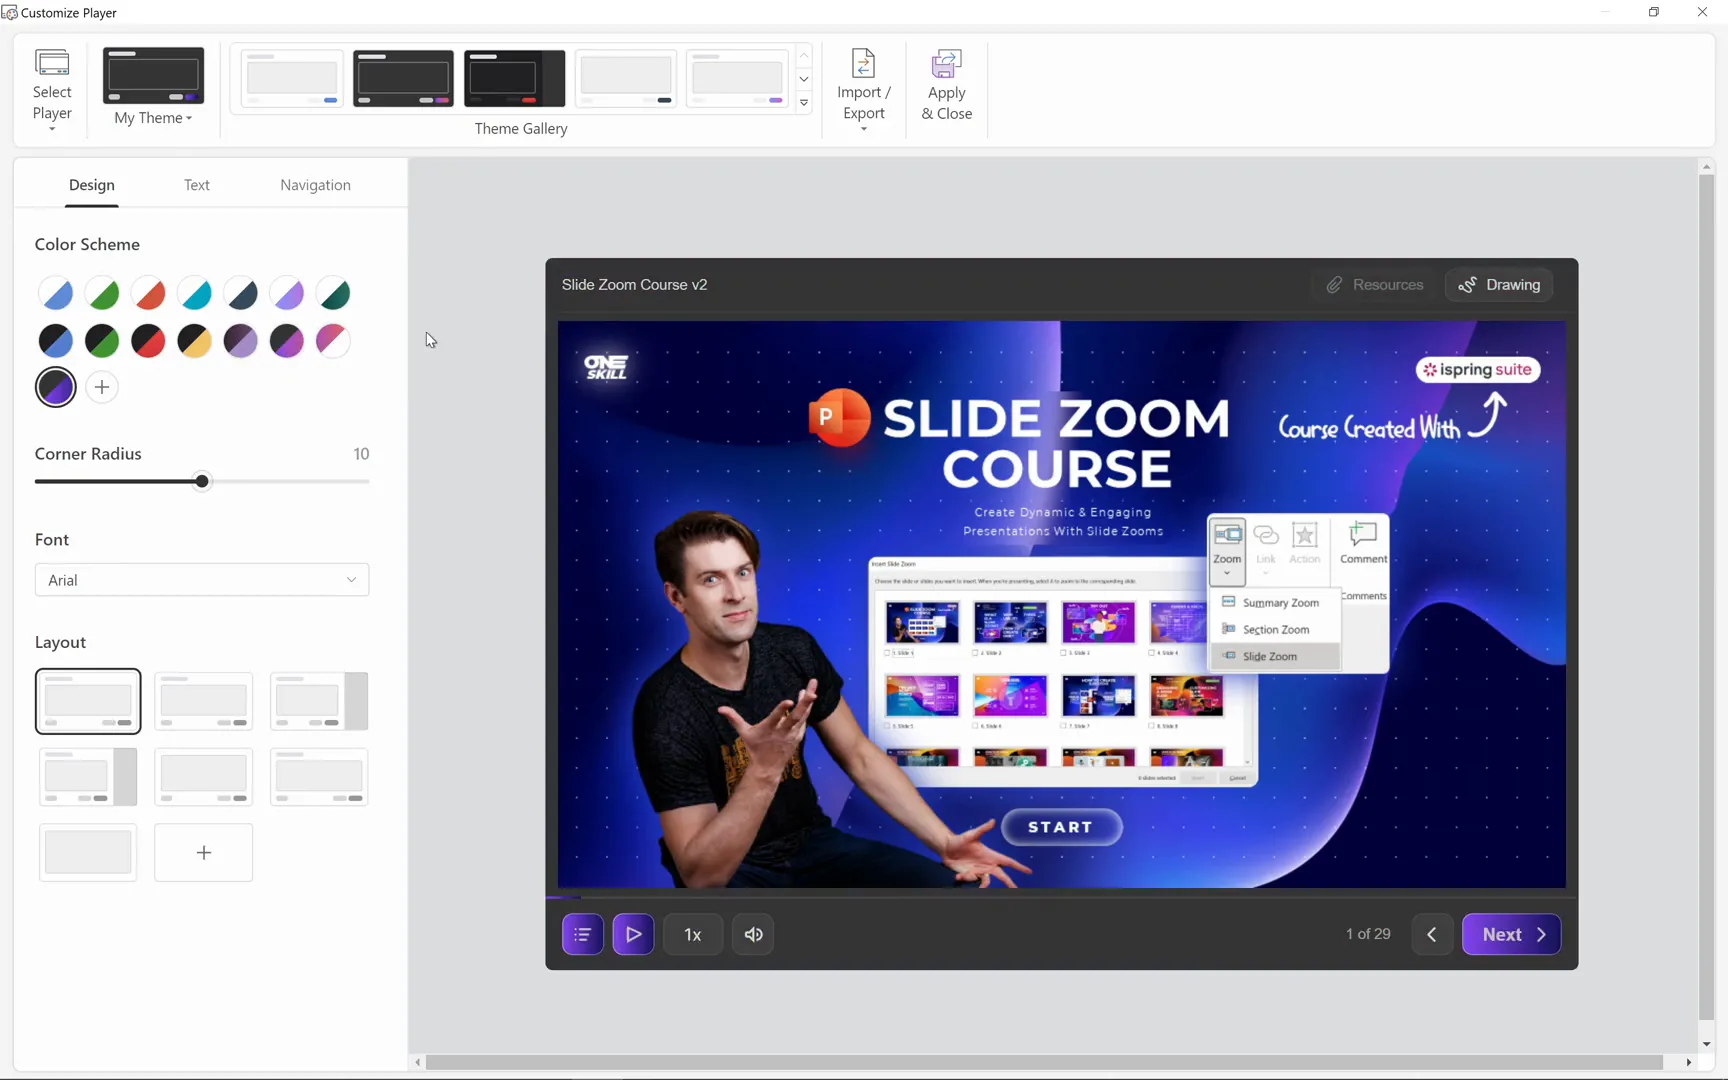Change the 1x playback speed
Image resolution: width=1728 pixels, height=1080 pixels.
click(x=693, y=934)
